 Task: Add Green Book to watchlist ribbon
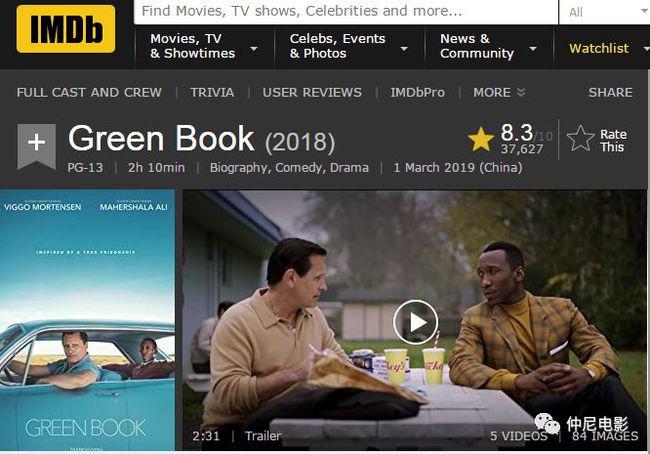36,146
